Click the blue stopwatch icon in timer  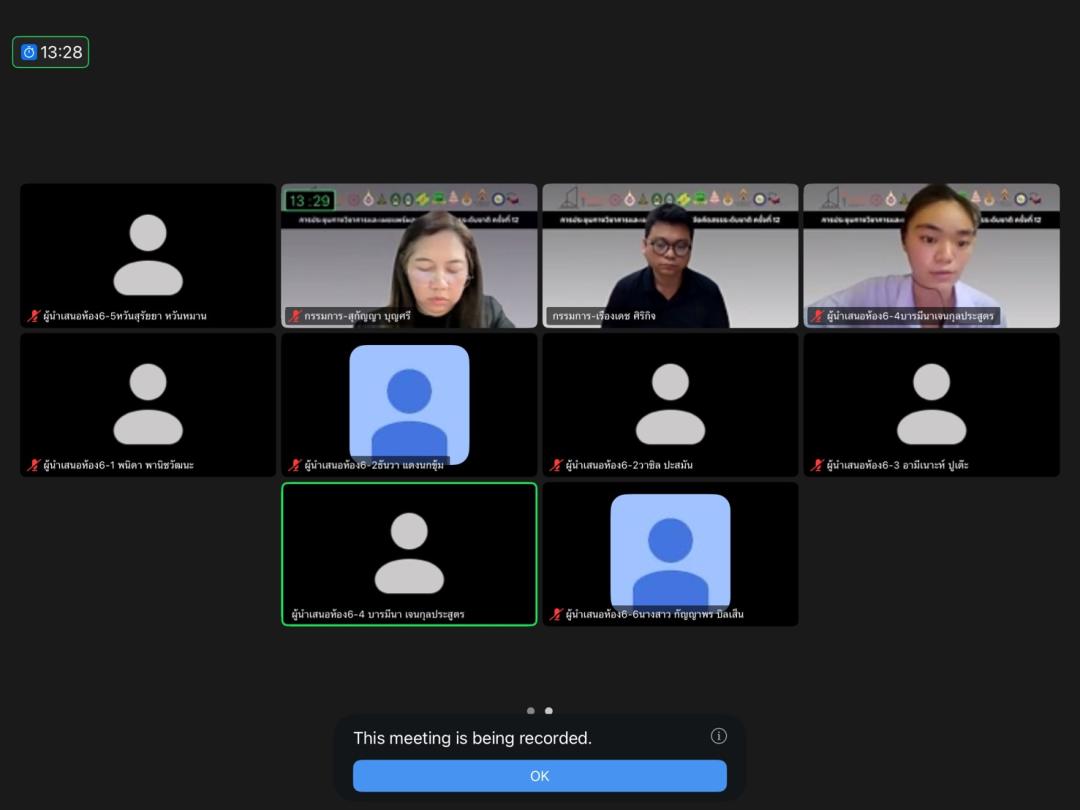click(x=29, y=52)
